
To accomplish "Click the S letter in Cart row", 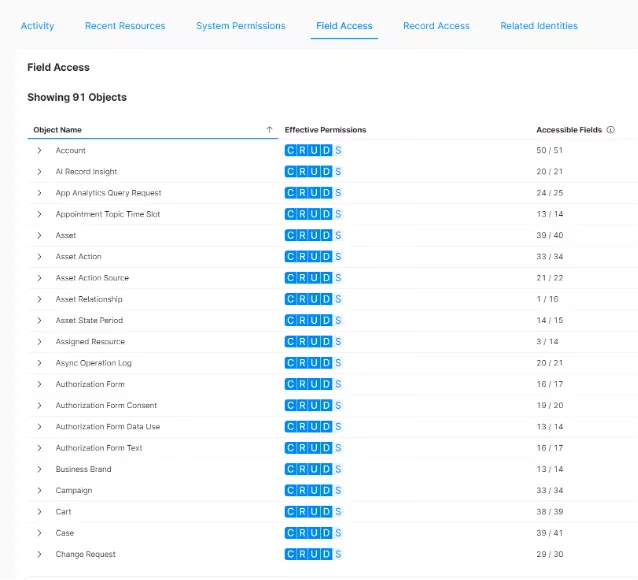I will (338, 512).
